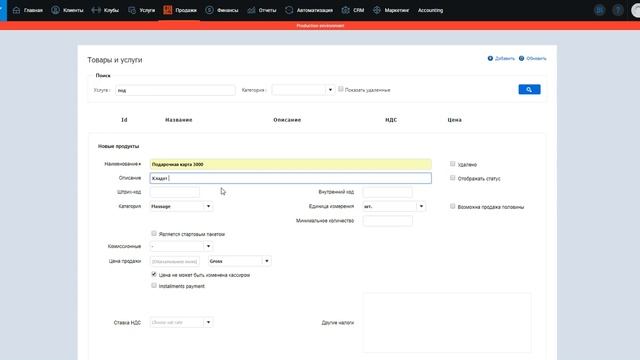Click the Обновить link
This screenshot has height=360, width=640.
click(x=536, y=58)
